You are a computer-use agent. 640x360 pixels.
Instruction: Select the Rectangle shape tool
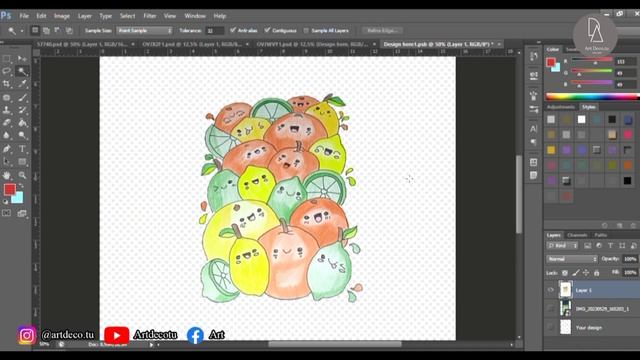[22, 162]
